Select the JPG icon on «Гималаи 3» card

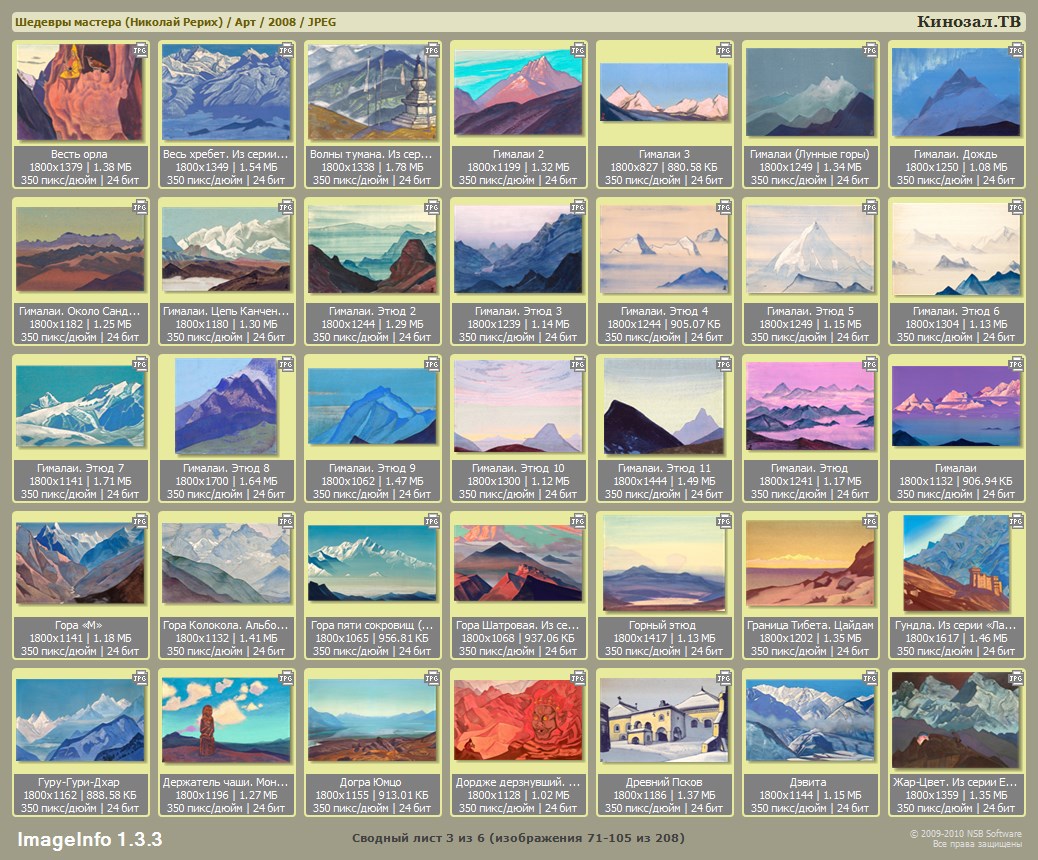pos(724,50)
